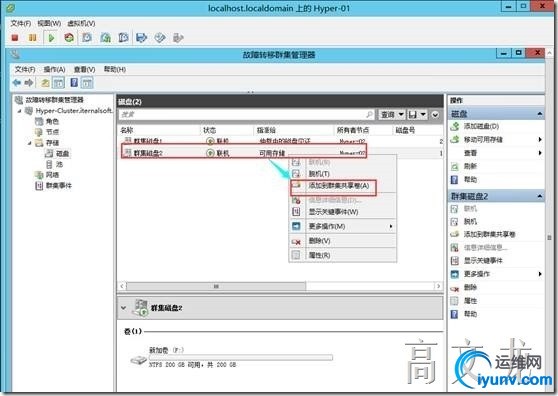
Task: Open 文件(F) menu in cluster manager window
Action: [x=25, y=69]
